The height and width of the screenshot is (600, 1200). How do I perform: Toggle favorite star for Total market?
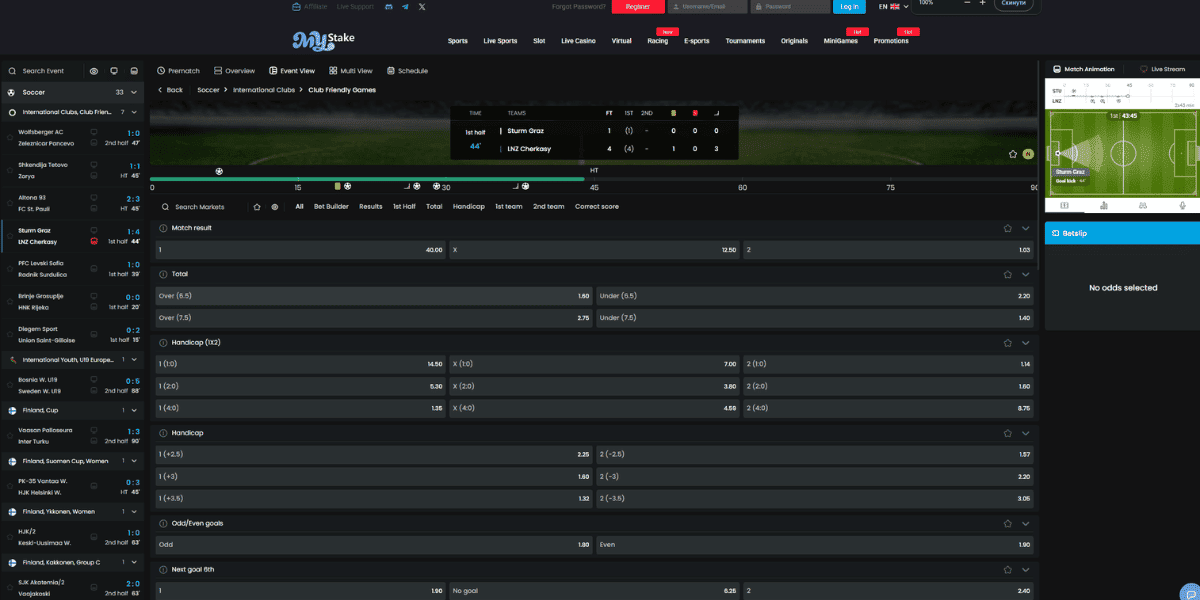1008,274
